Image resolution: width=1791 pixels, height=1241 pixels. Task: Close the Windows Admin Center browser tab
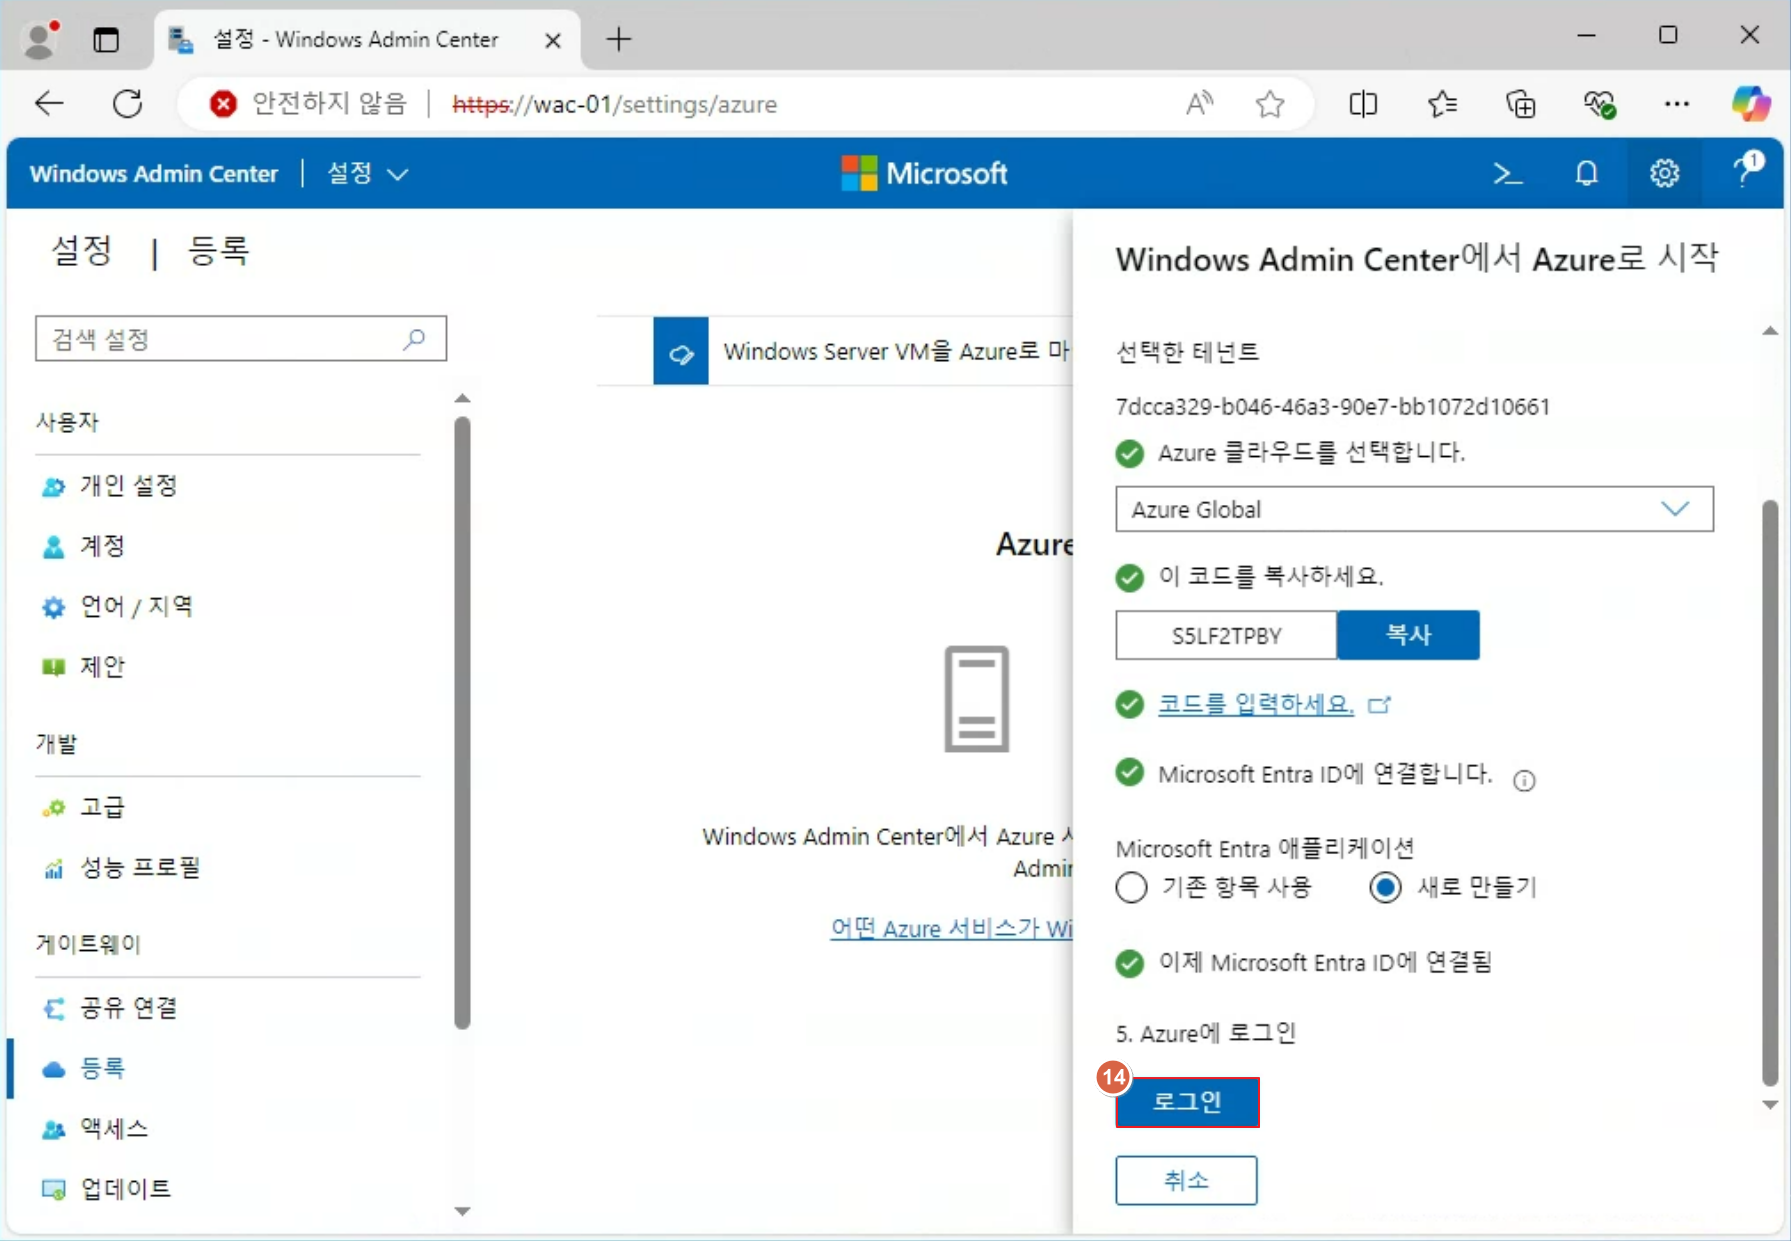552,40
